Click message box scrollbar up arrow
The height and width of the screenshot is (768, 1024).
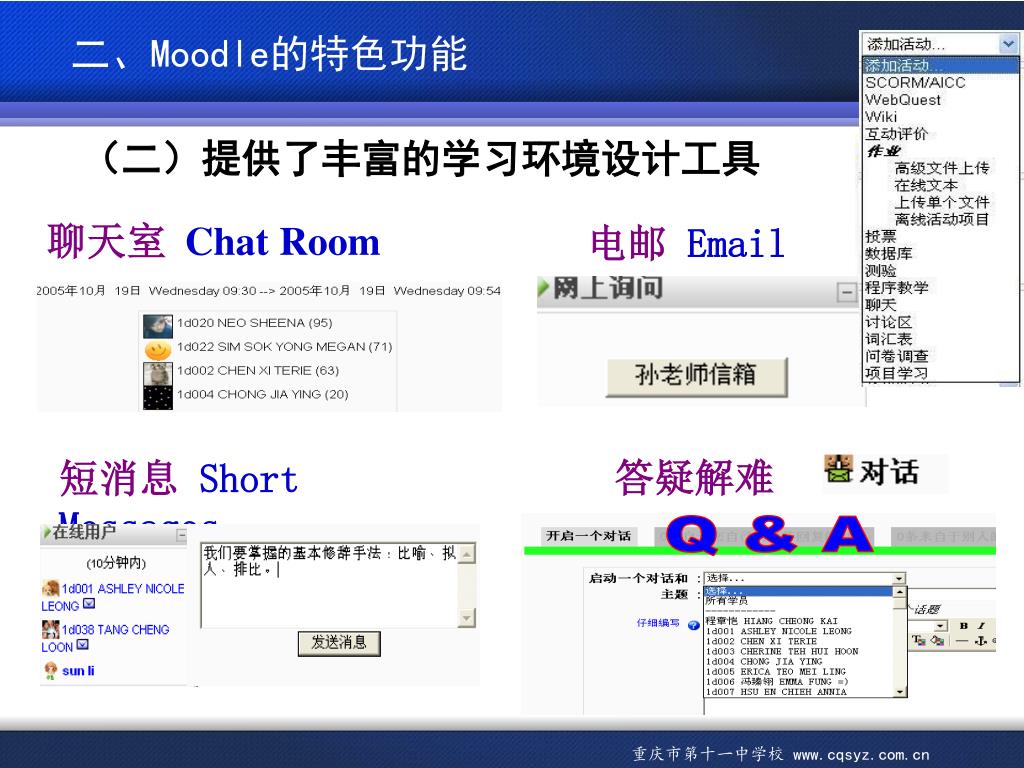tap(467, 554)
